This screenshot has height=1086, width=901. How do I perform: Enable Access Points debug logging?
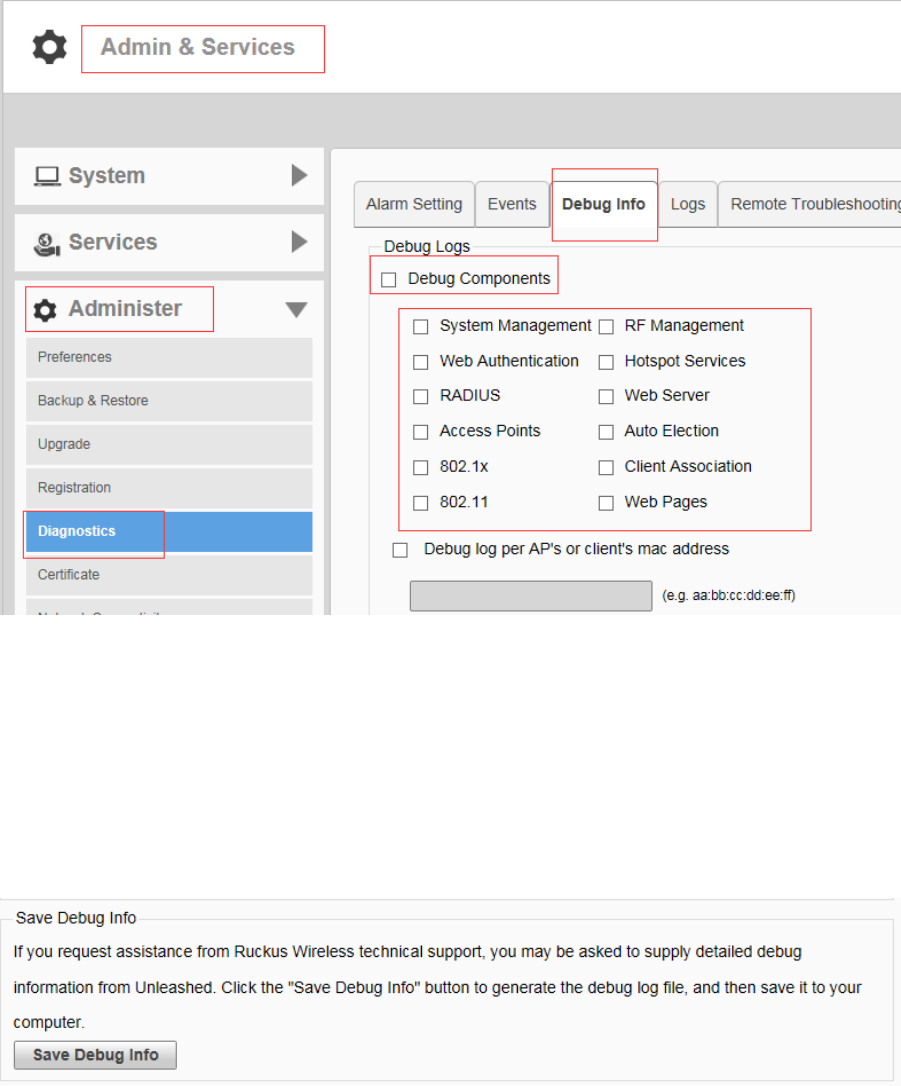(420, 431)
